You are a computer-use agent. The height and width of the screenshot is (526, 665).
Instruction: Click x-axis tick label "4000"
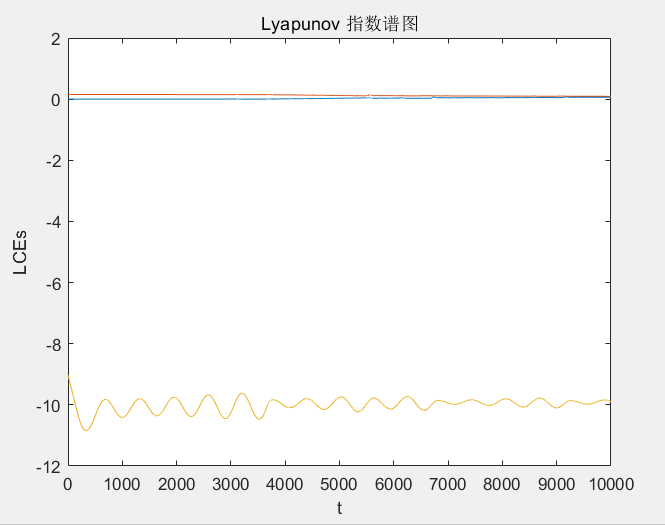(x=285, y=484)
